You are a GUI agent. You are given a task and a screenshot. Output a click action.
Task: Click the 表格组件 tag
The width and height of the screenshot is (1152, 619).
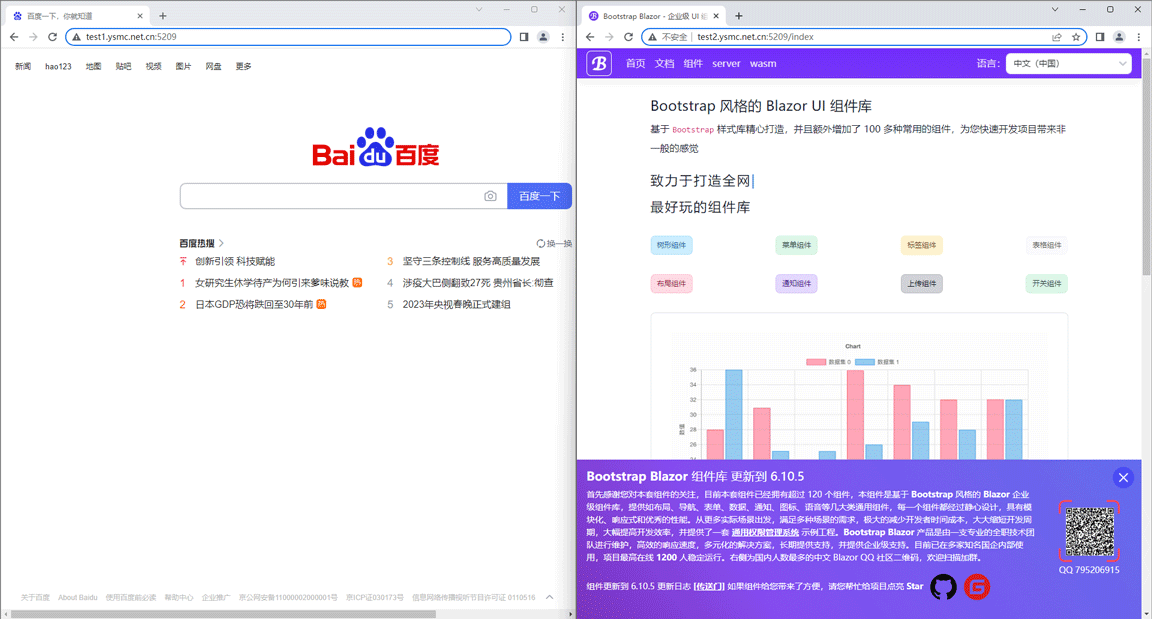coord(1047,245)
